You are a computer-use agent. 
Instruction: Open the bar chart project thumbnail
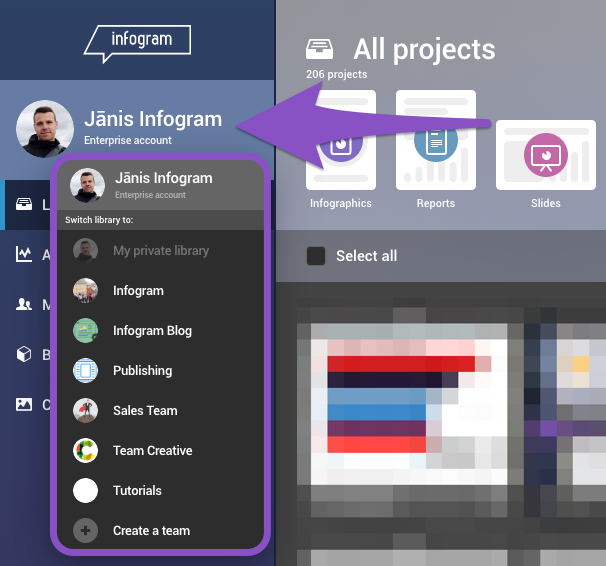409,404
